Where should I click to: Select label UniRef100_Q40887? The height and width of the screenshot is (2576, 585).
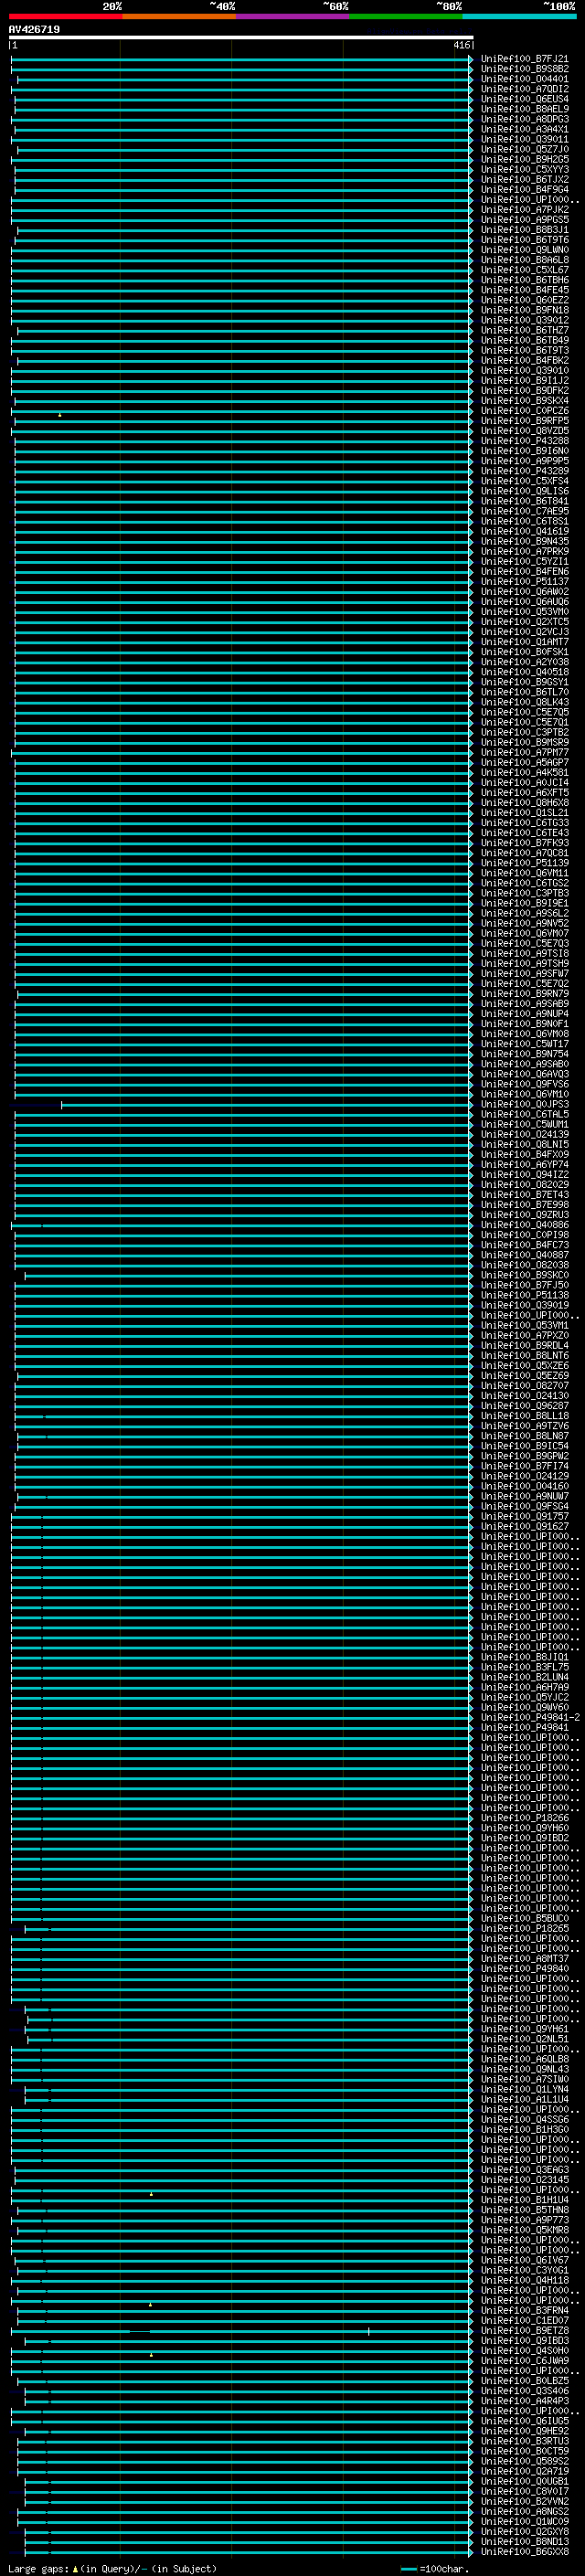pyautogui.click(x=524, y=1255)
